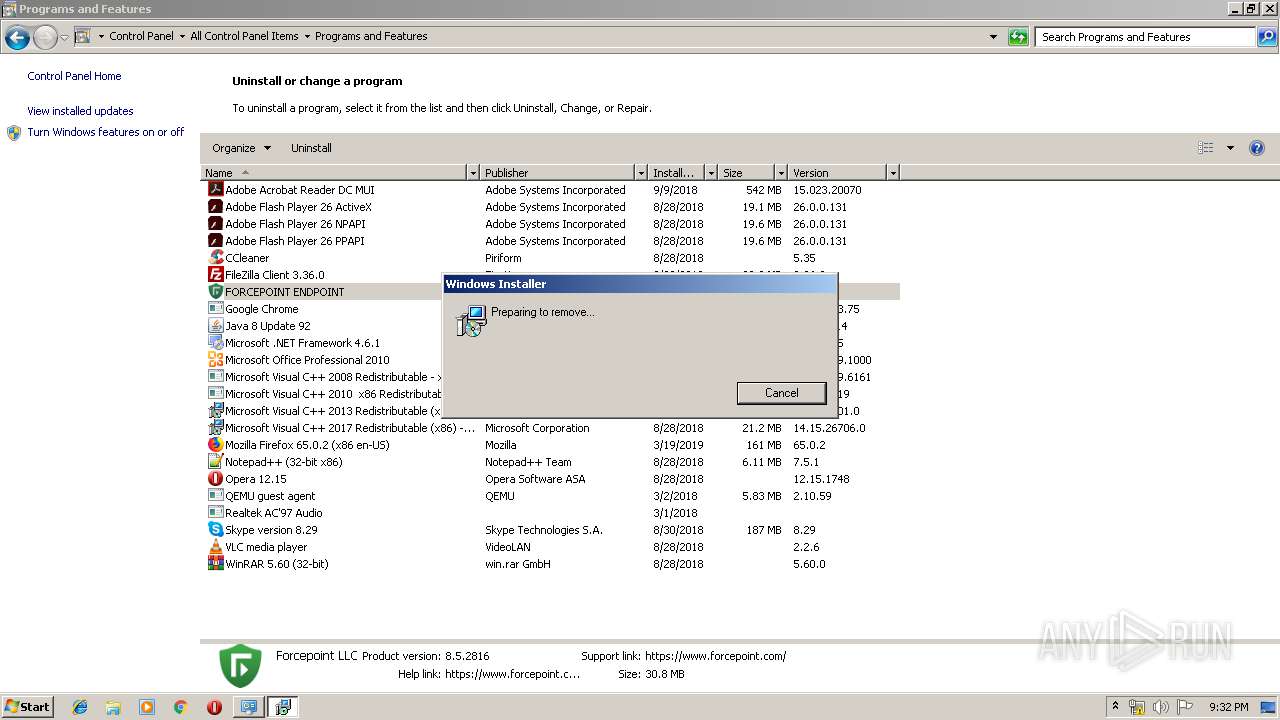
Task: Open the Installed On column filter dropdown
Action: coord(711,173)
